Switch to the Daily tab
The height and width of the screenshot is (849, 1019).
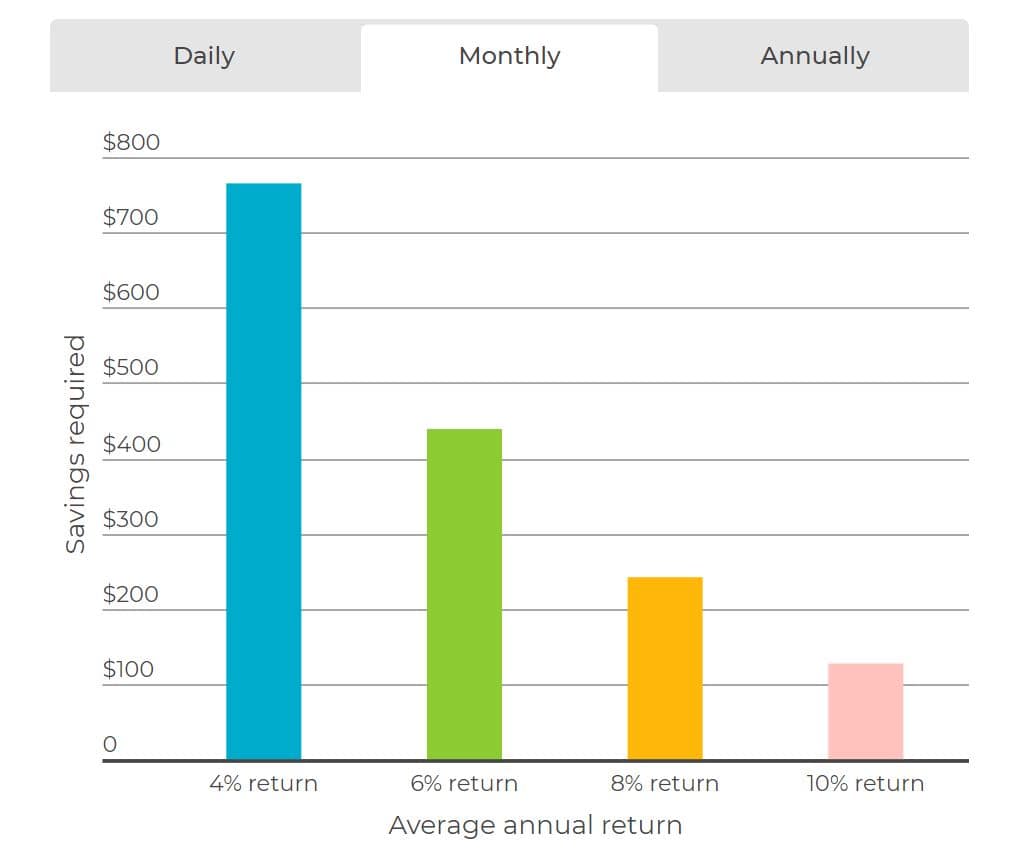[x=204, y=56]
